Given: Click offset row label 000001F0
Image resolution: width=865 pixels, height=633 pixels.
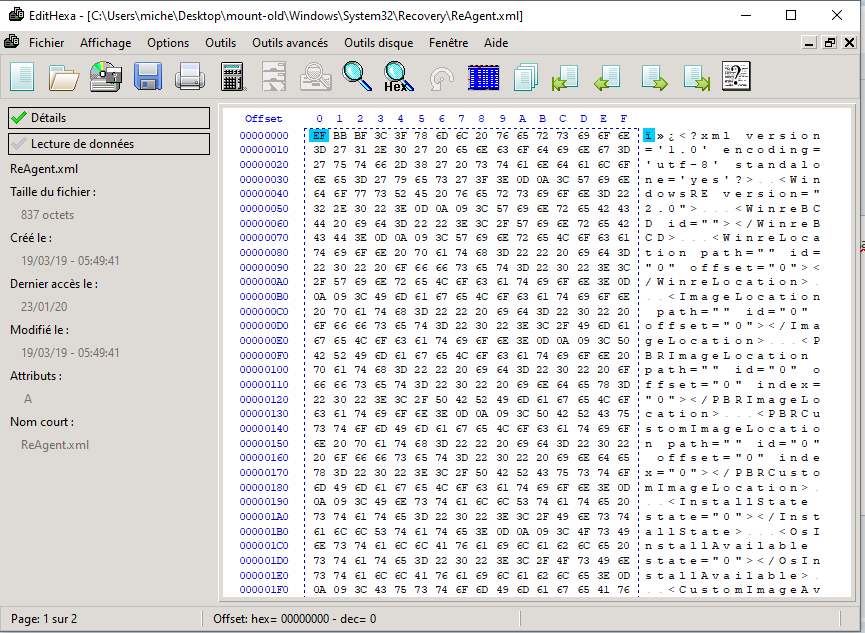Looking at the screenshot, I should (264, 589).
